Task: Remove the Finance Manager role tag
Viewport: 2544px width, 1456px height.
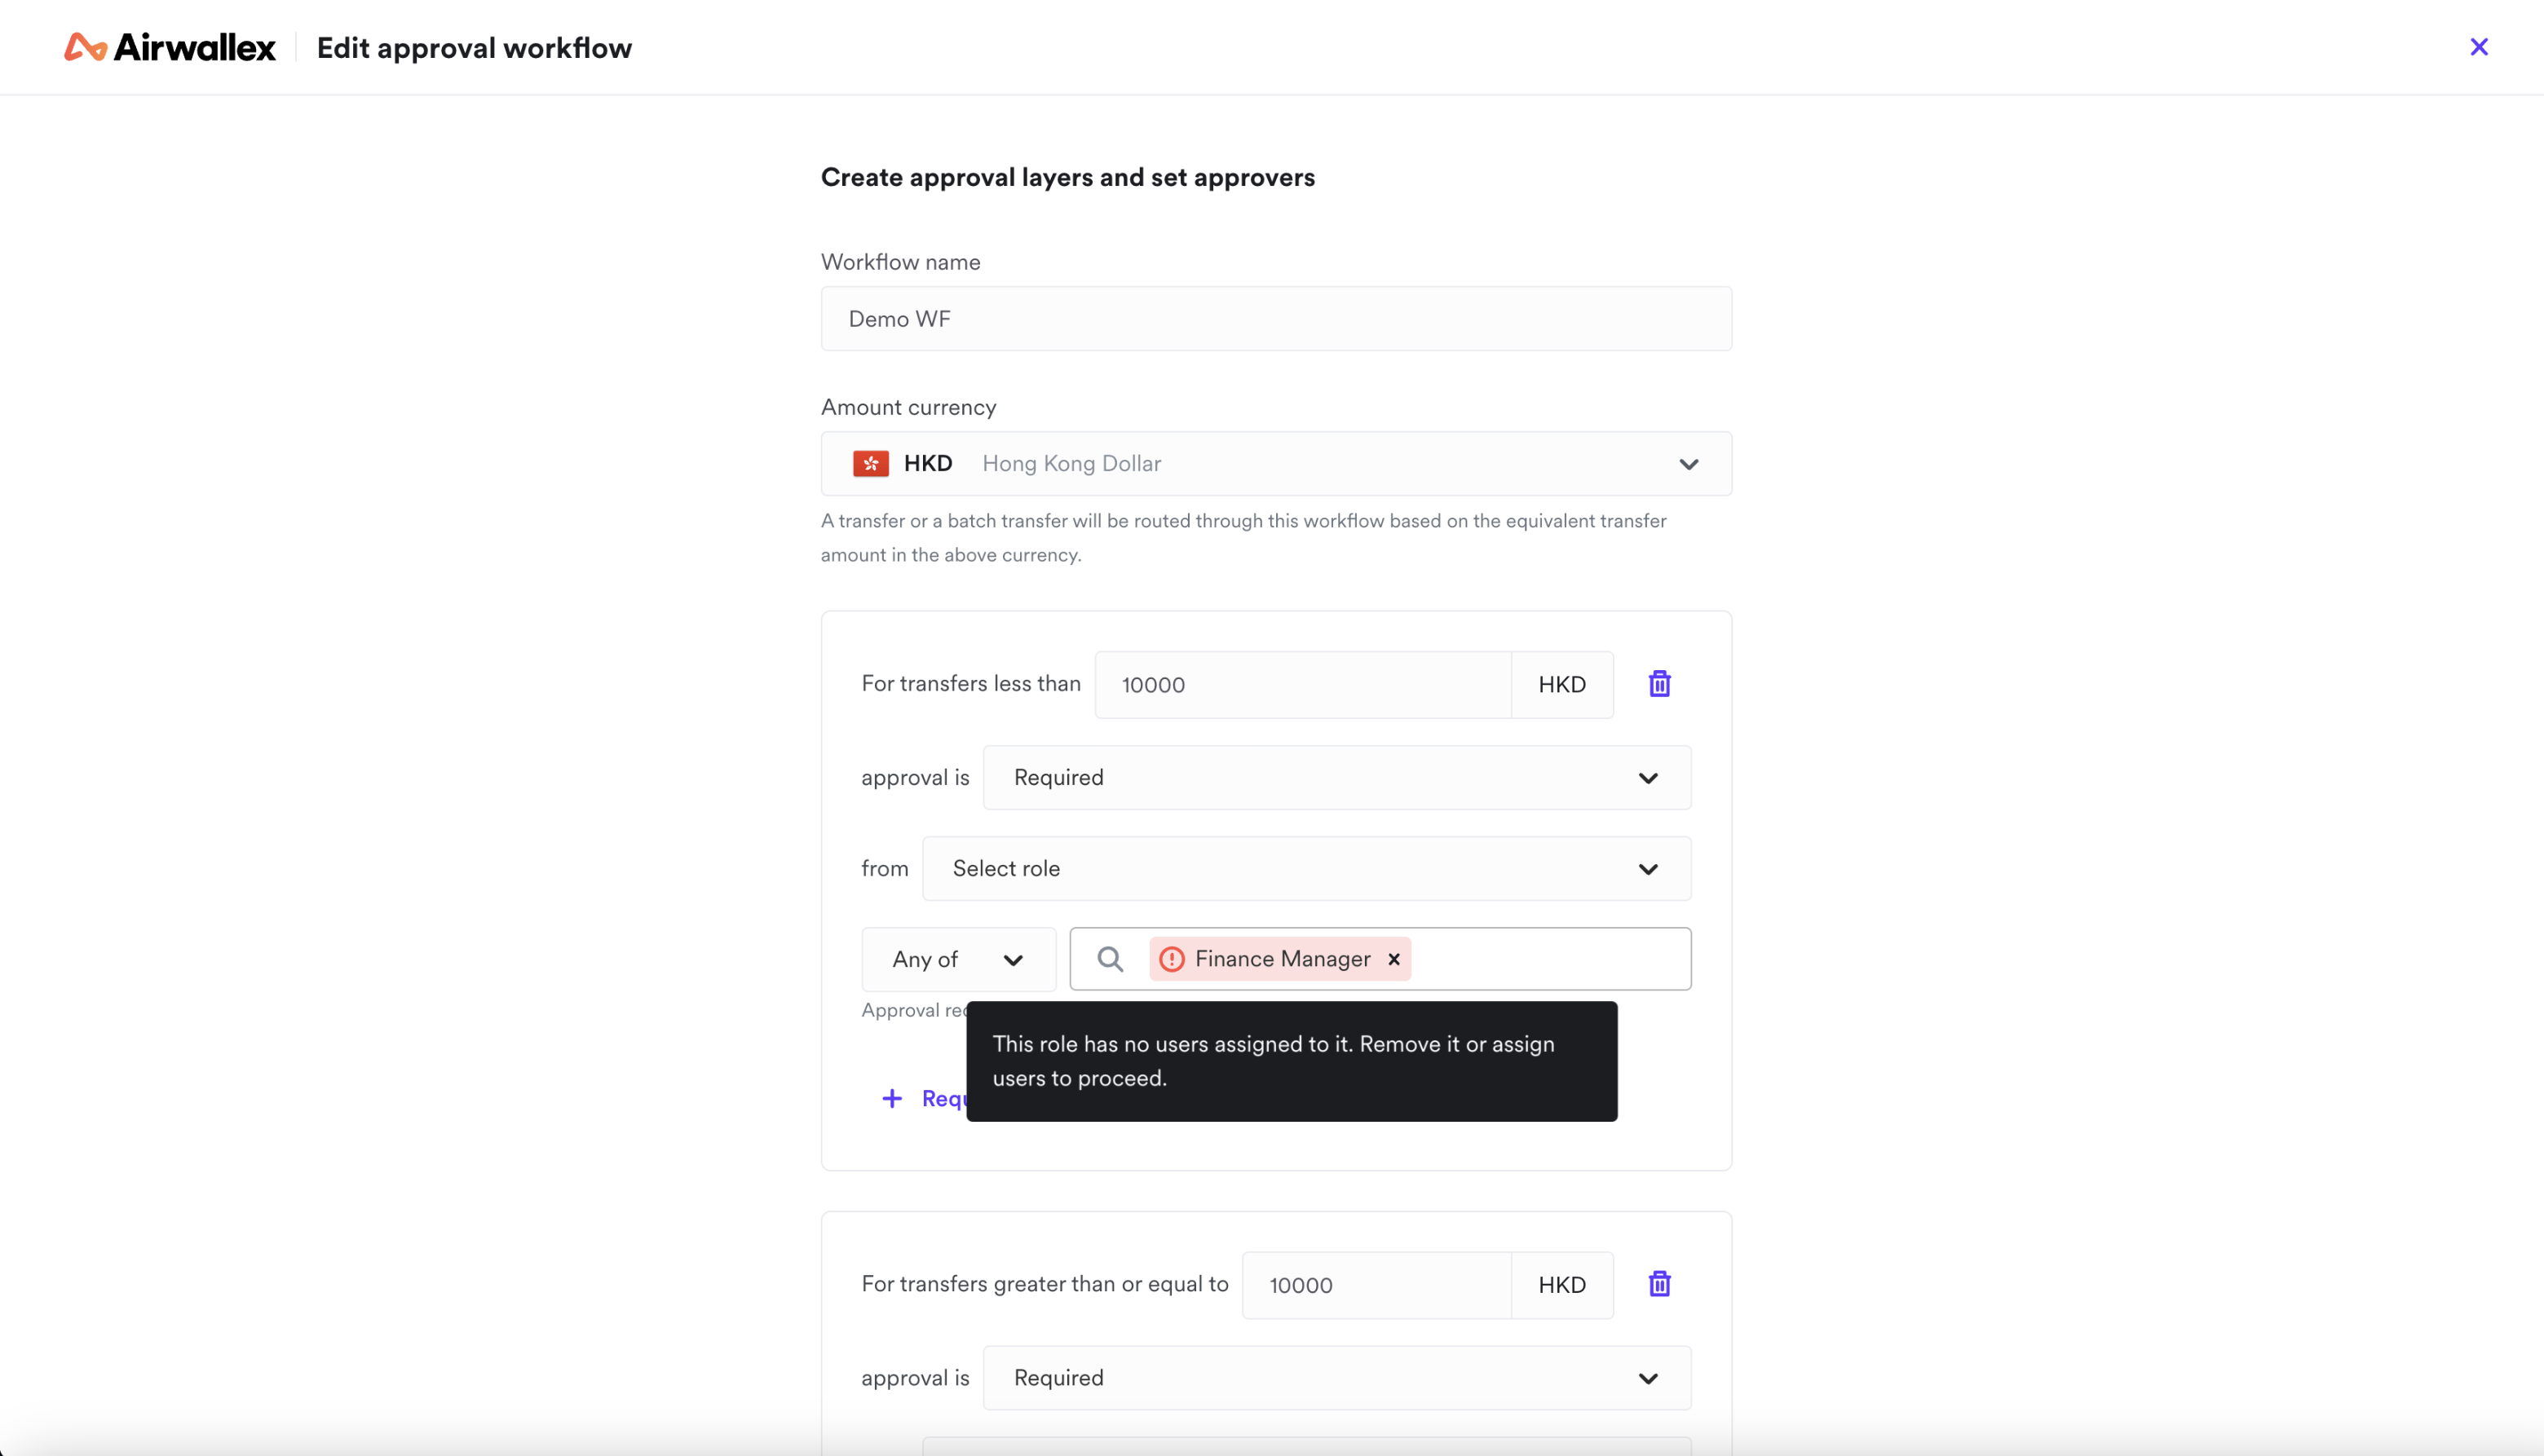Action: click(x=1394, y=960)
